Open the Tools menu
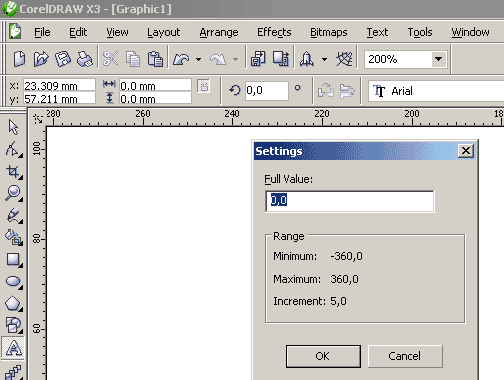The image size is (504, 380). (x=420, y=32)
